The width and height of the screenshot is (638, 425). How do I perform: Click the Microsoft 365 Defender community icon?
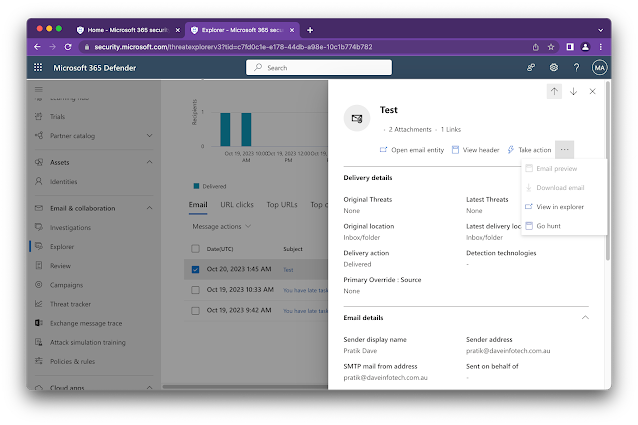pyautogui.click(x=531, y=68)
